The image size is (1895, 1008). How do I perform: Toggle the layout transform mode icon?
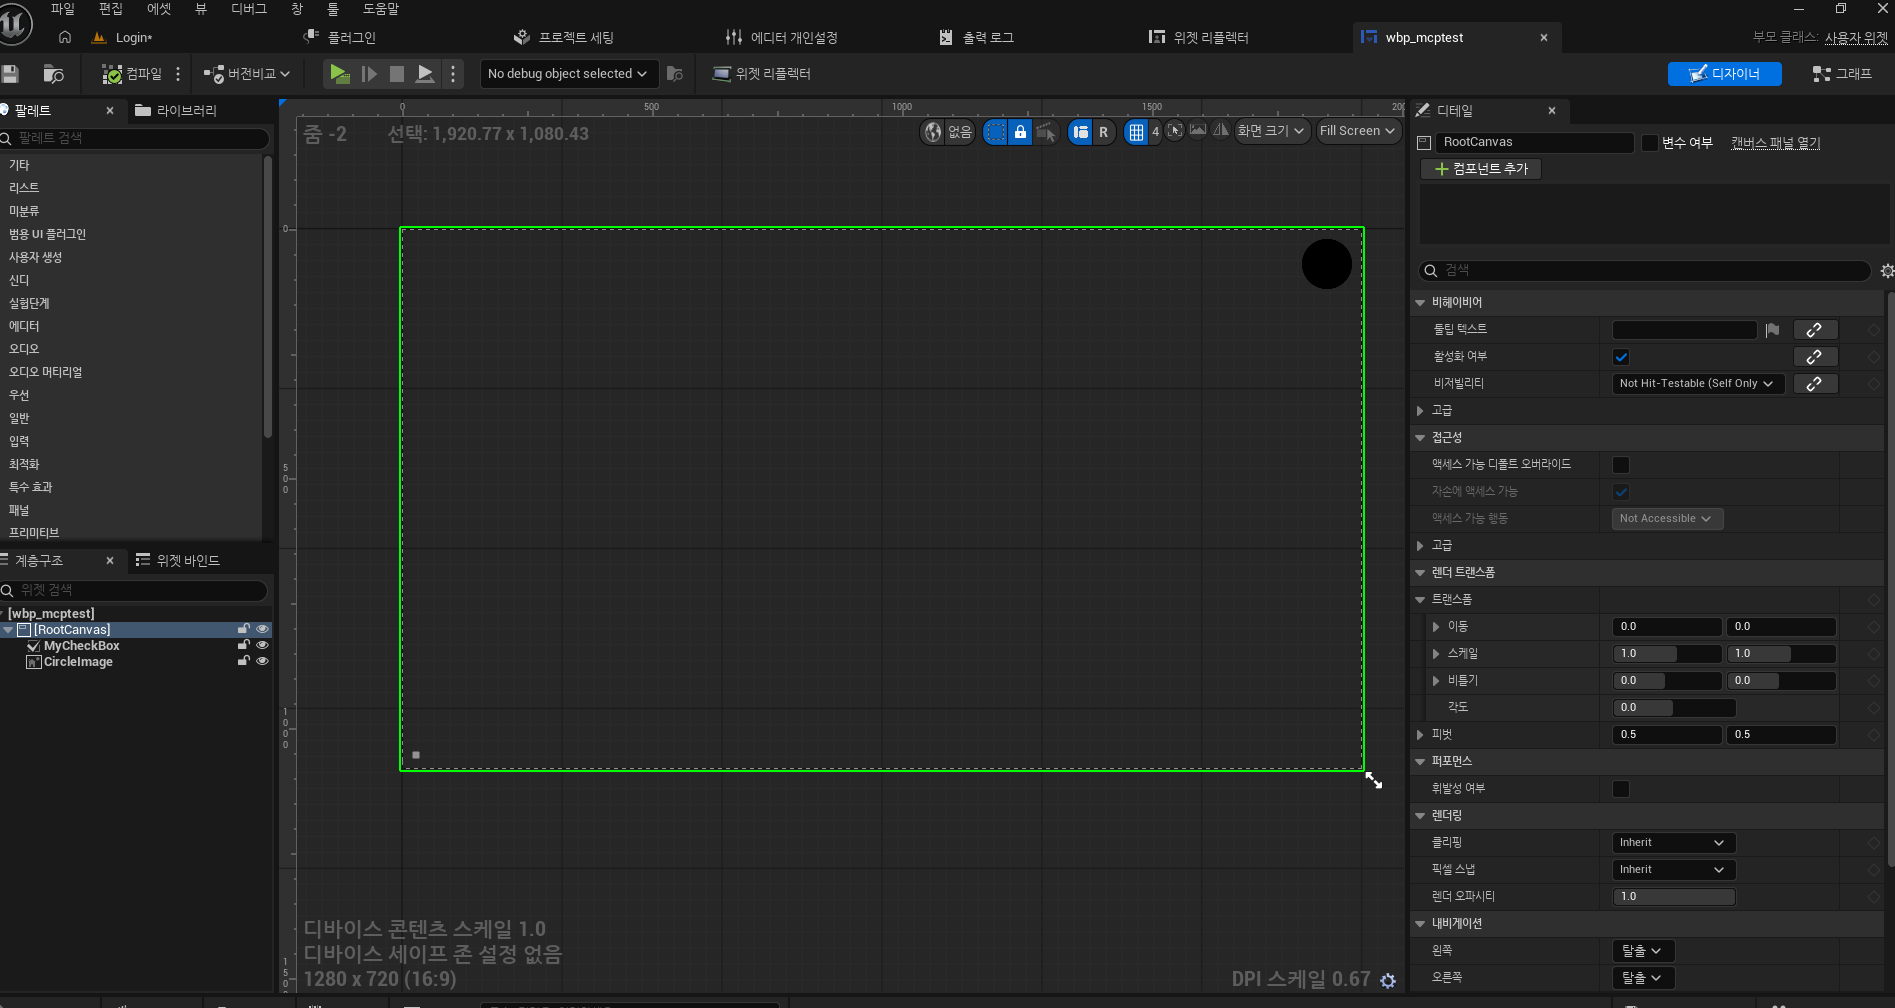pos(1080,131)
